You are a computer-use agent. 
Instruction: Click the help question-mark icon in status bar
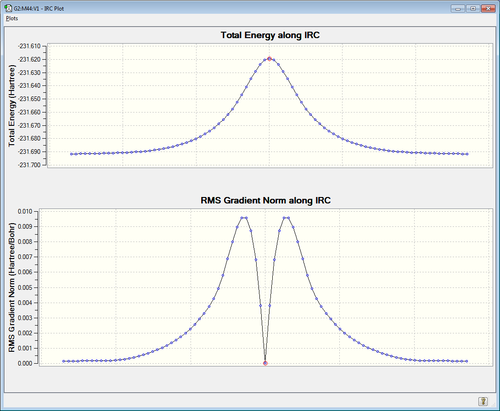coord(483,401)
